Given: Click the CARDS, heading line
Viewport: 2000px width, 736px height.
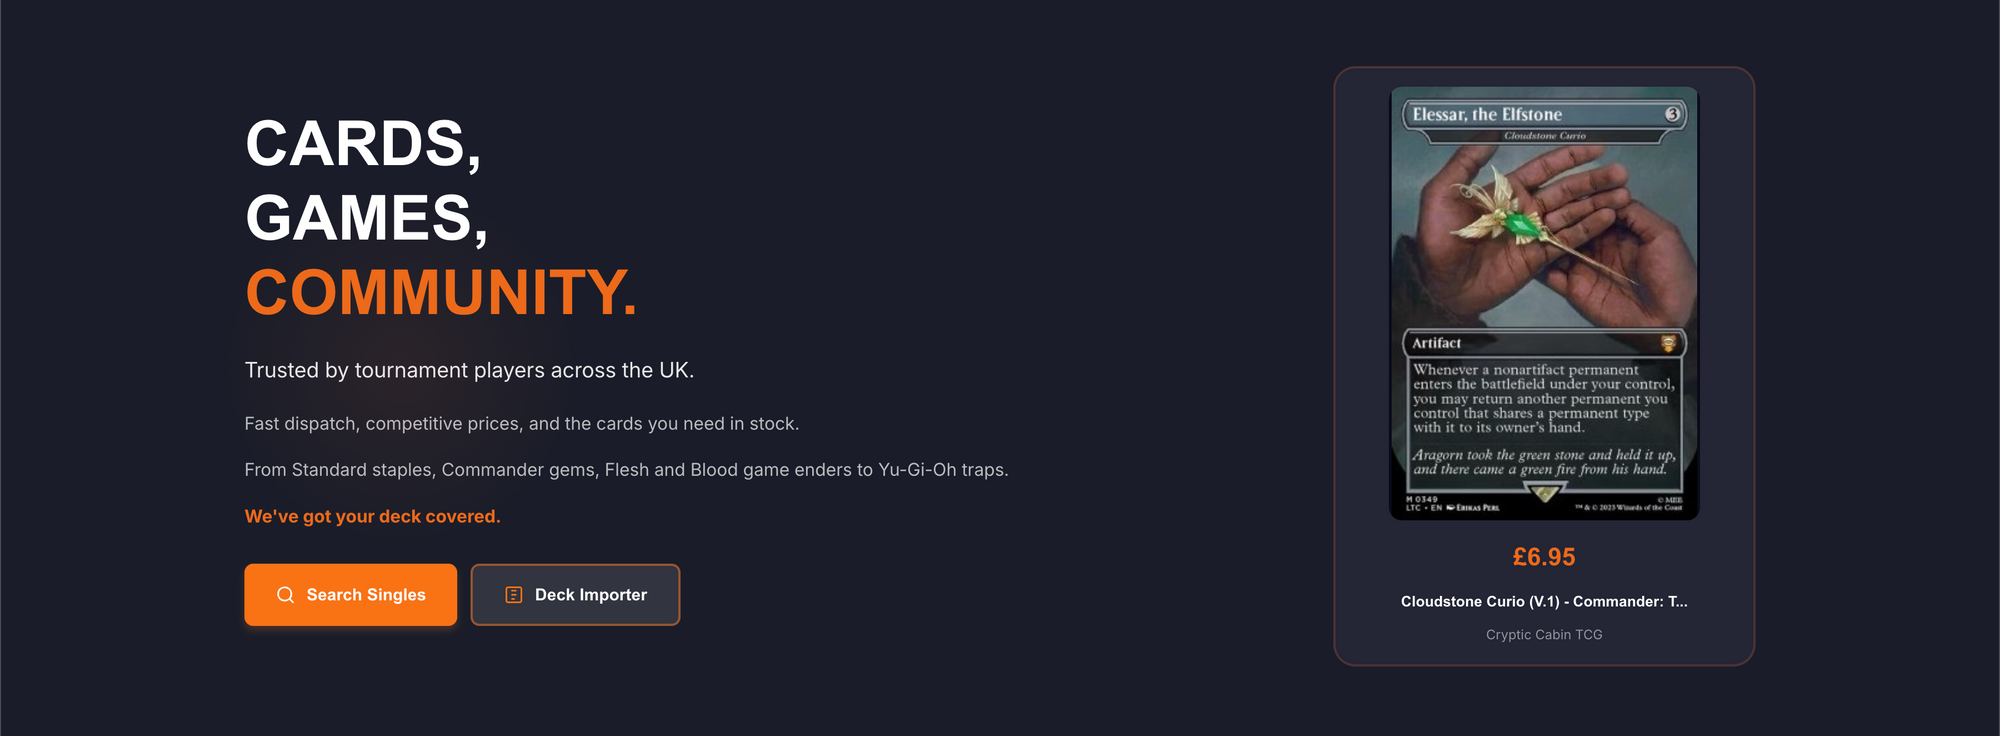Looking at the screenshot, I should coord(363,144).
